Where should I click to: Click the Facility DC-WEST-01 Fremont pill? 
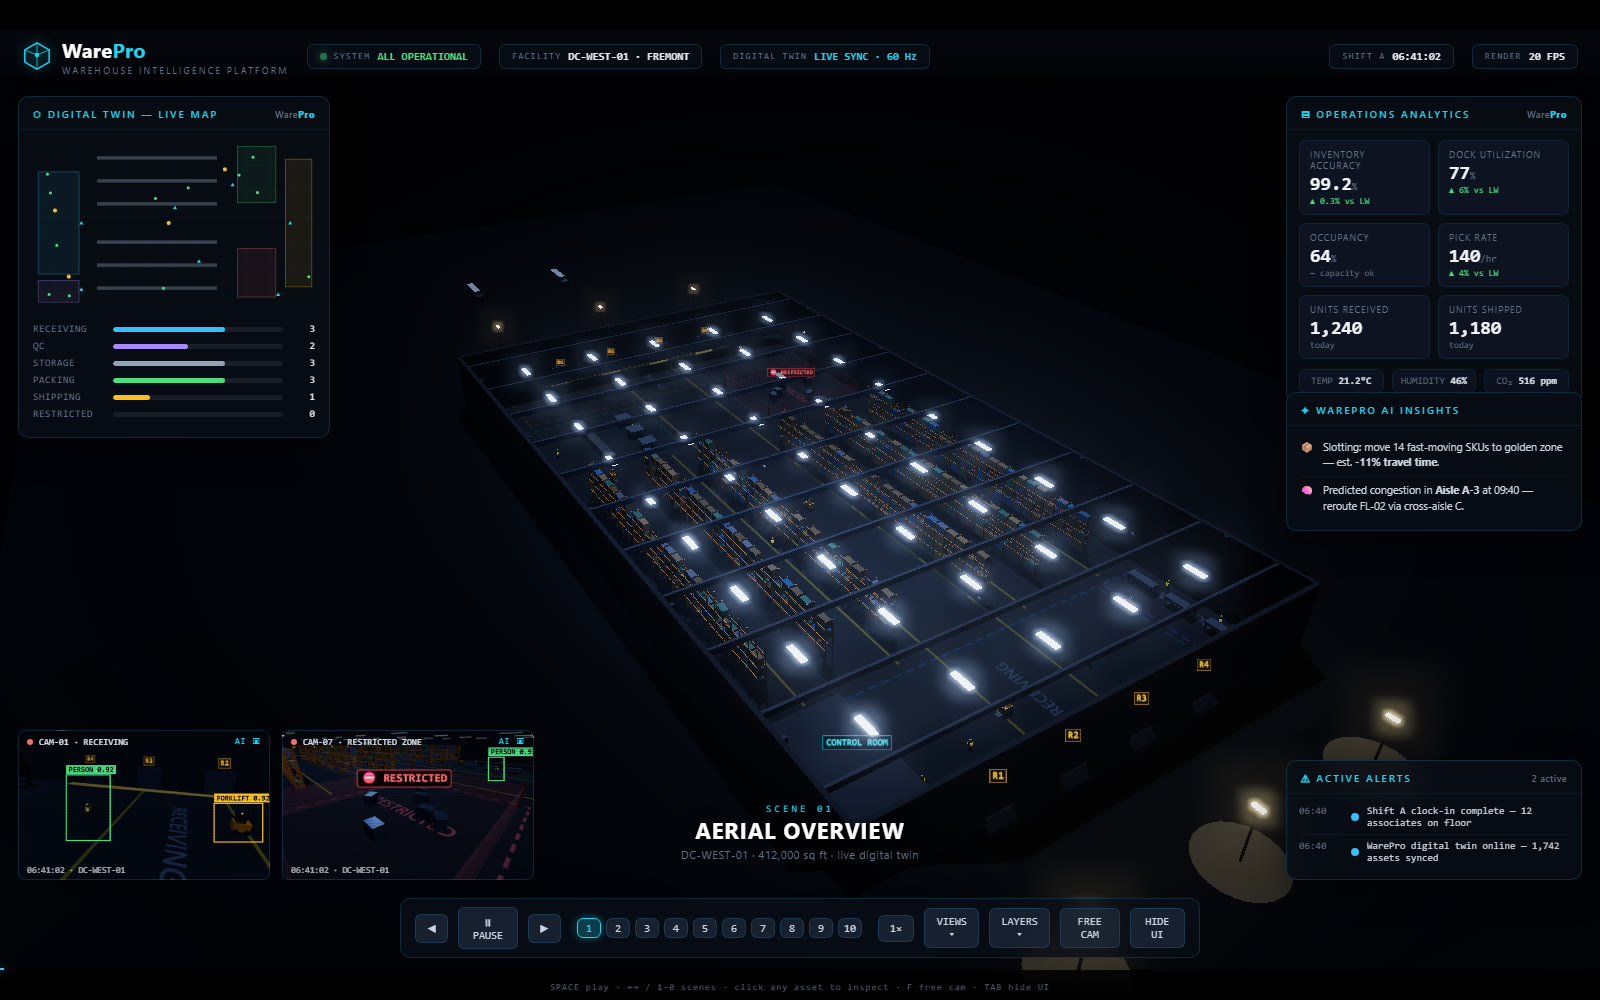[x=600, y=57]
